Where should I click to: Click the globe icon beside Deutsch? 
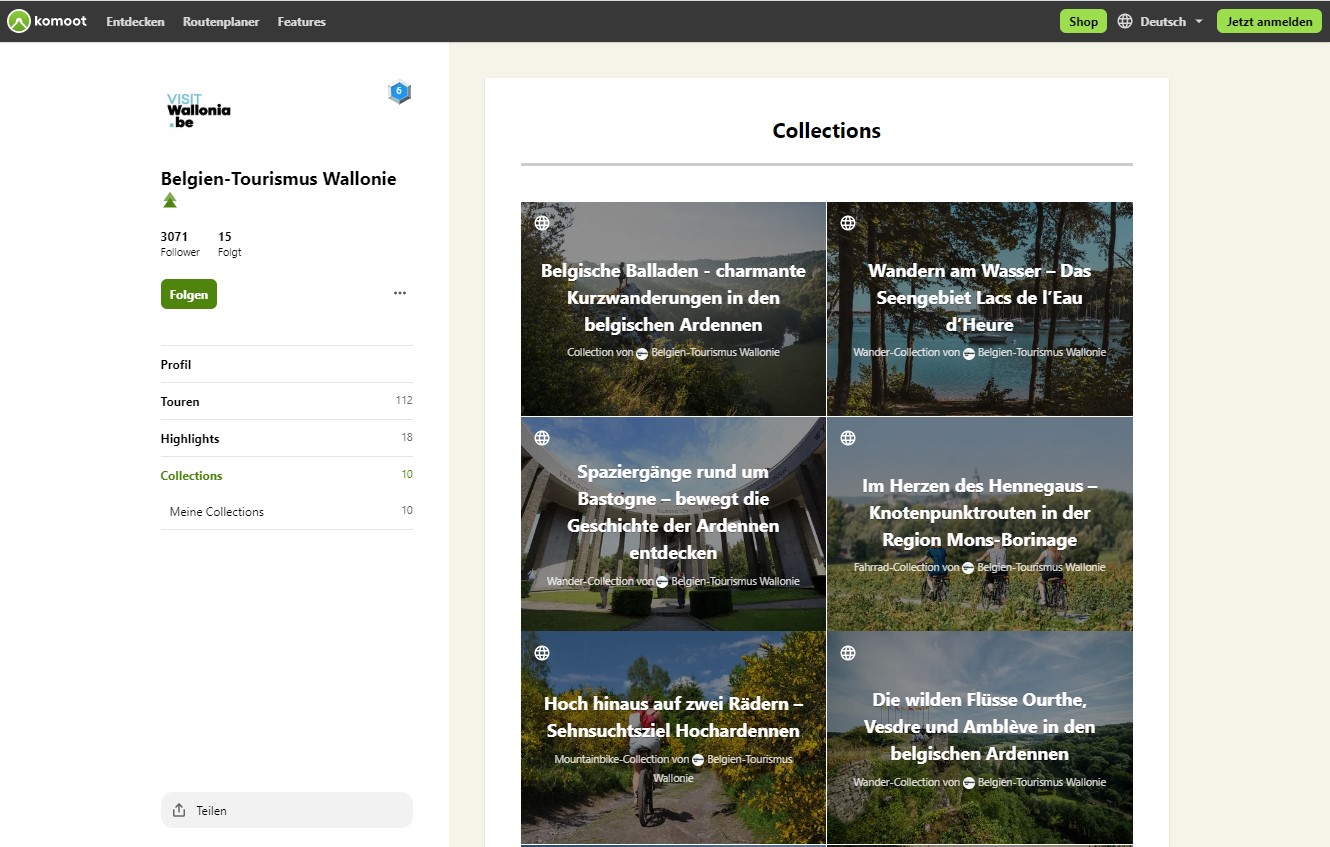[x=1125, y=21]
